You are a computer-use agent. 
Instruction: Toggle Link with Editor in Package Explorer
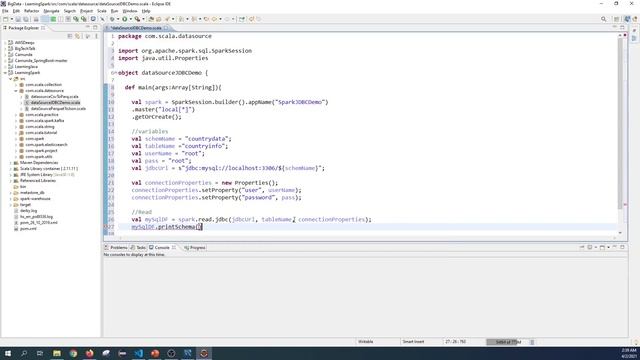pos(78,36)
